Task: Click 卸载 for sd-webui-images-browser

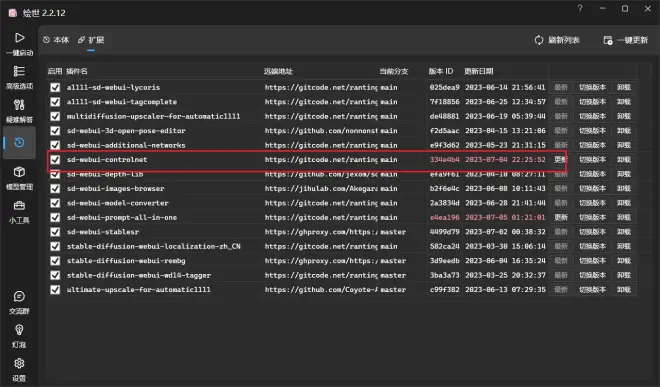Action: [623, 189]
